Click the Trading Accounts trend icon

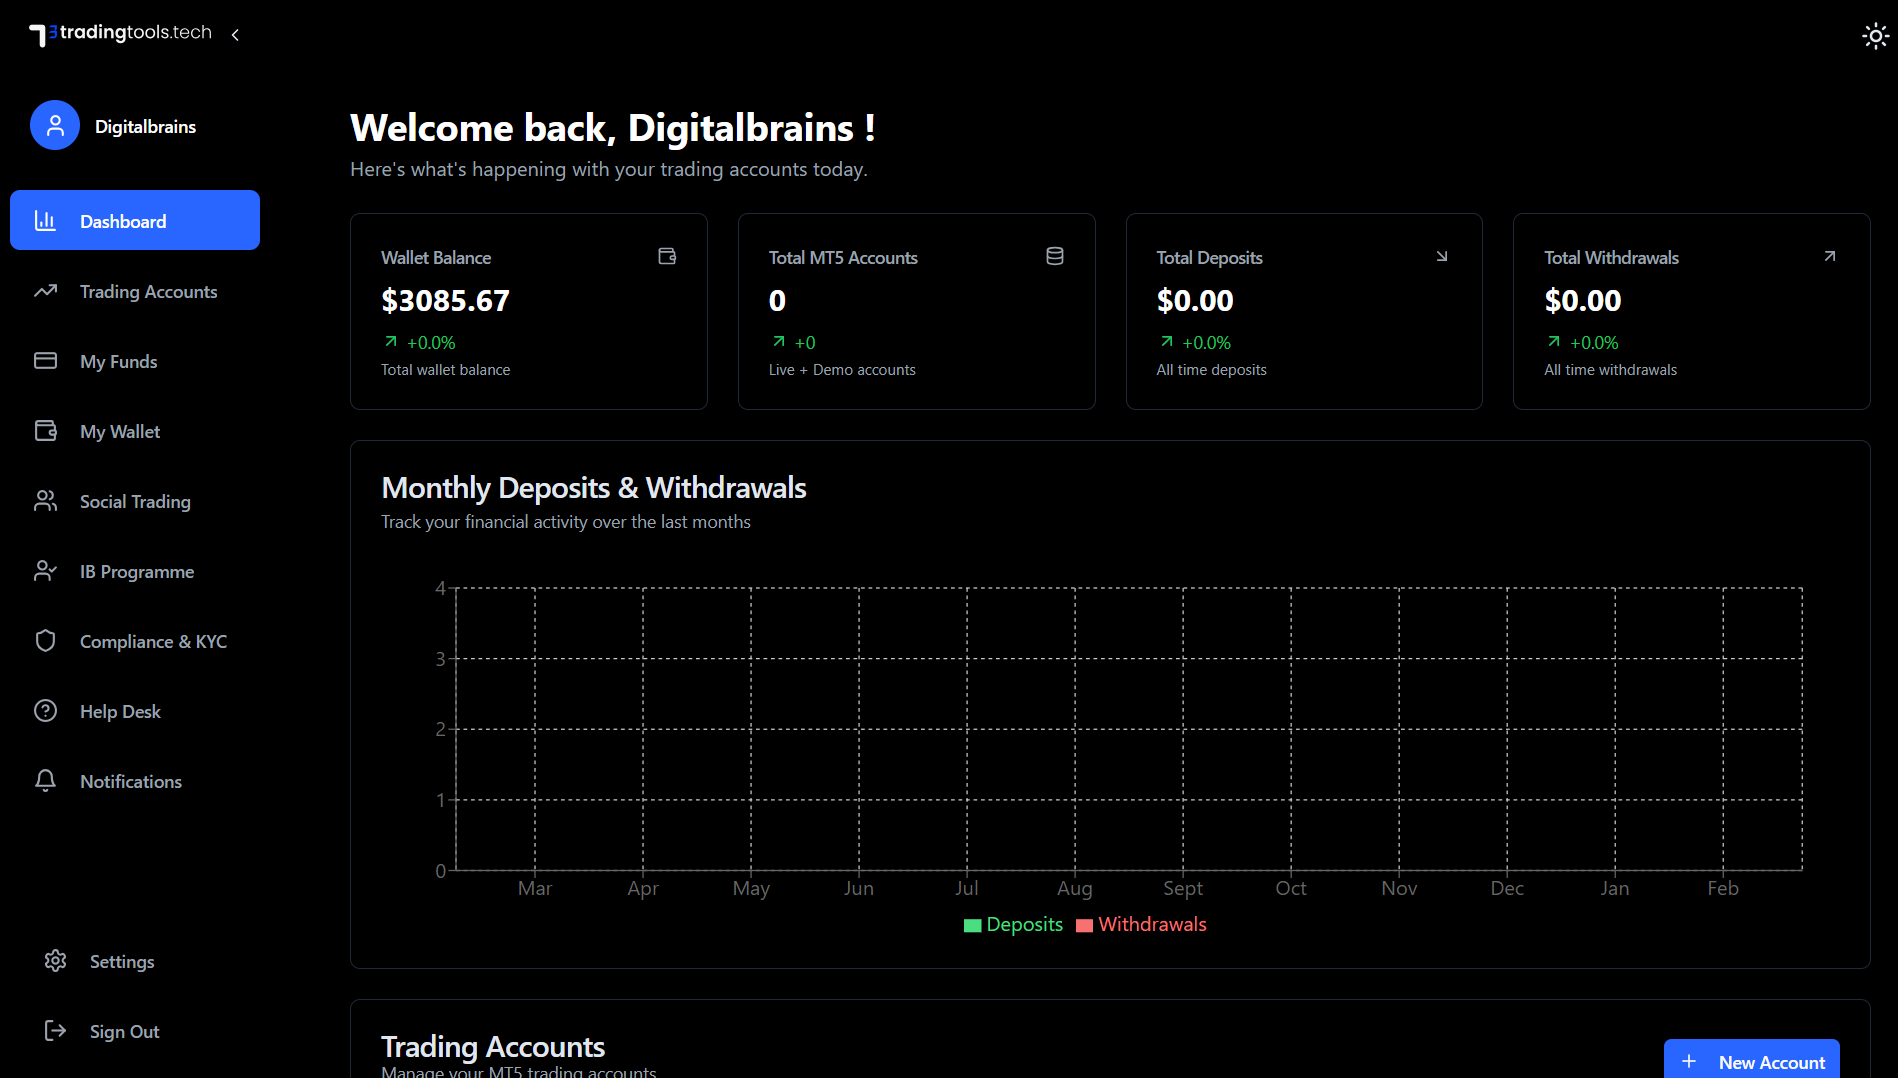pyautogui.click(x=46, y=291)
